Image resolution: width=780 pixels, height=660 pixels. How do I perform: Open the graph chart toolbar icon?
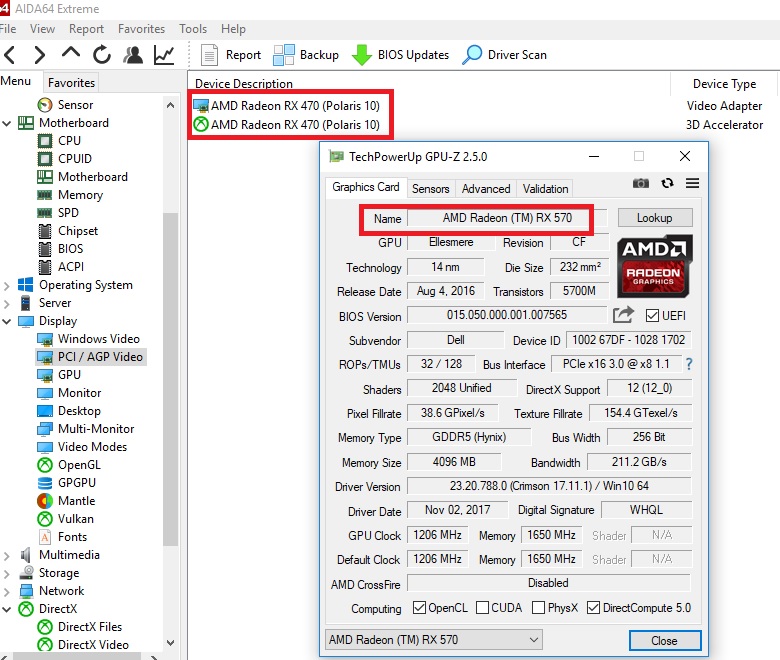point(164,55)
